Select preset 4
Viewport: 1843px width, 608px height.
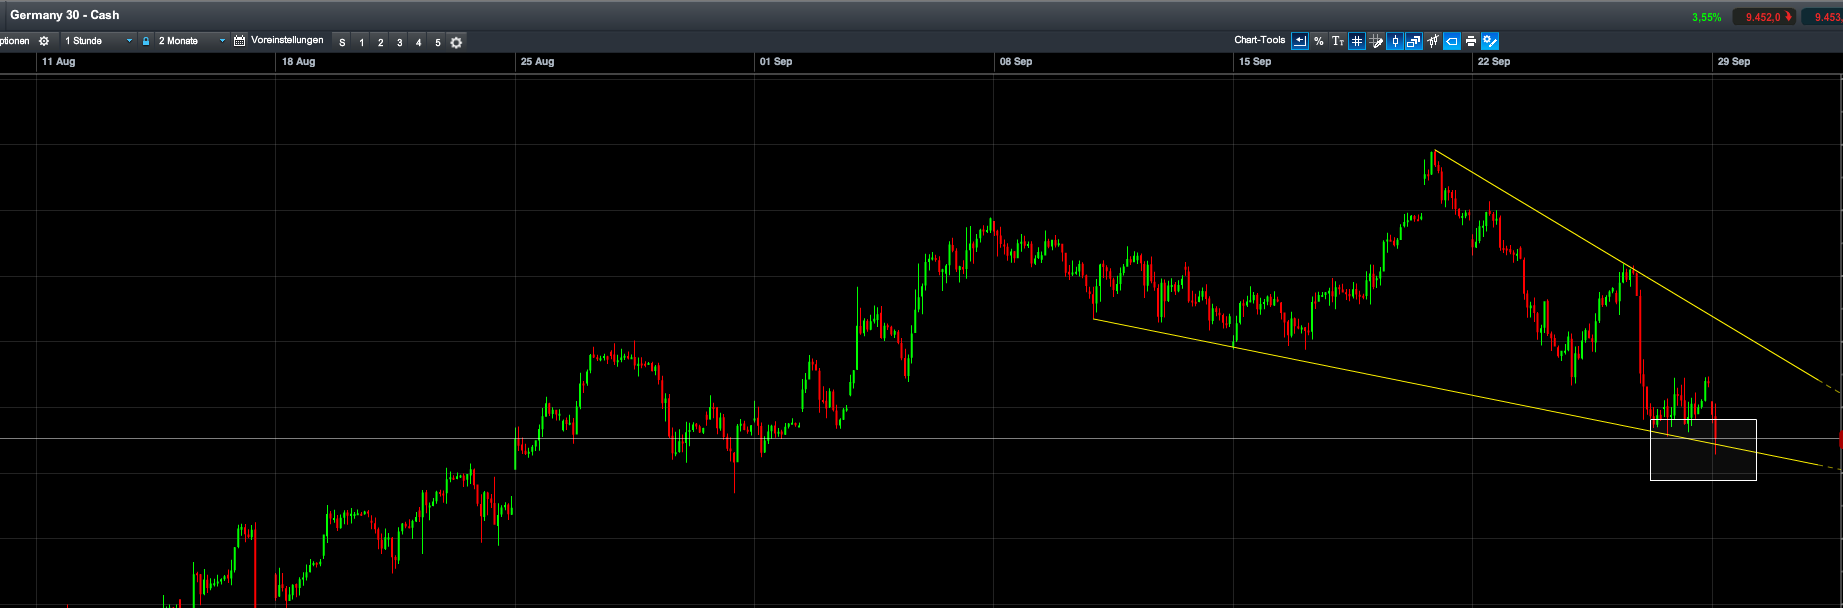419,42
